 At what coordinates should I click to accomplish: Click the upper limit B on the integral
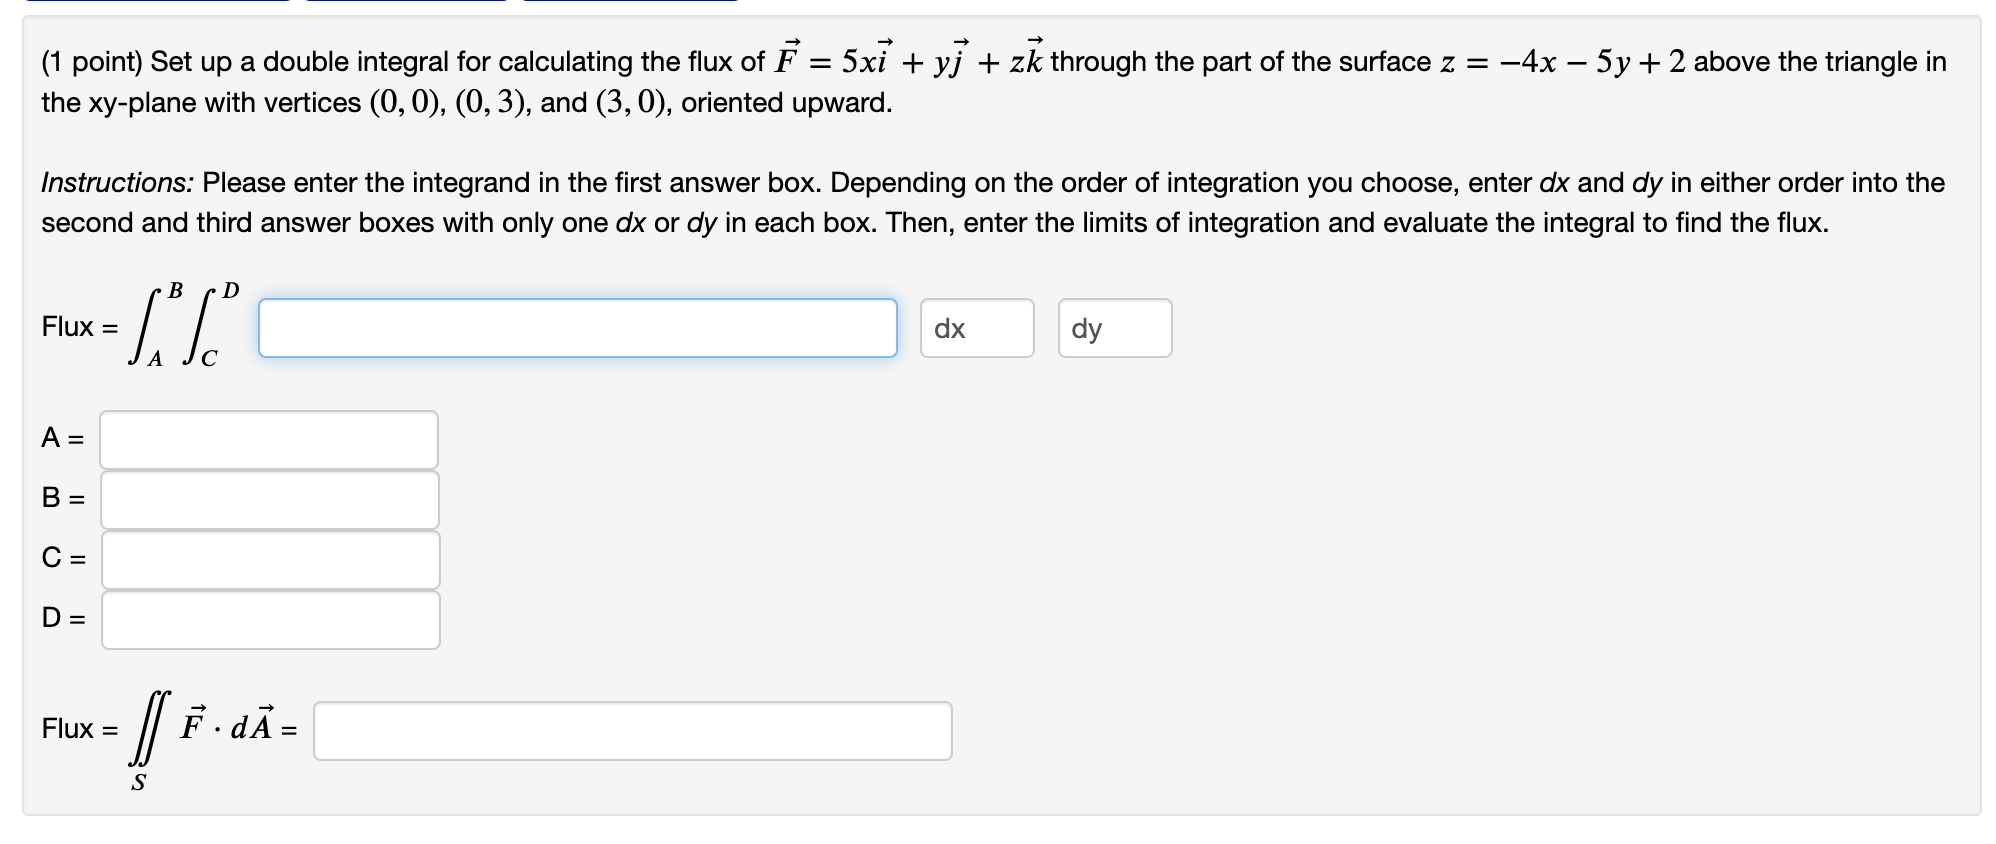176,291
